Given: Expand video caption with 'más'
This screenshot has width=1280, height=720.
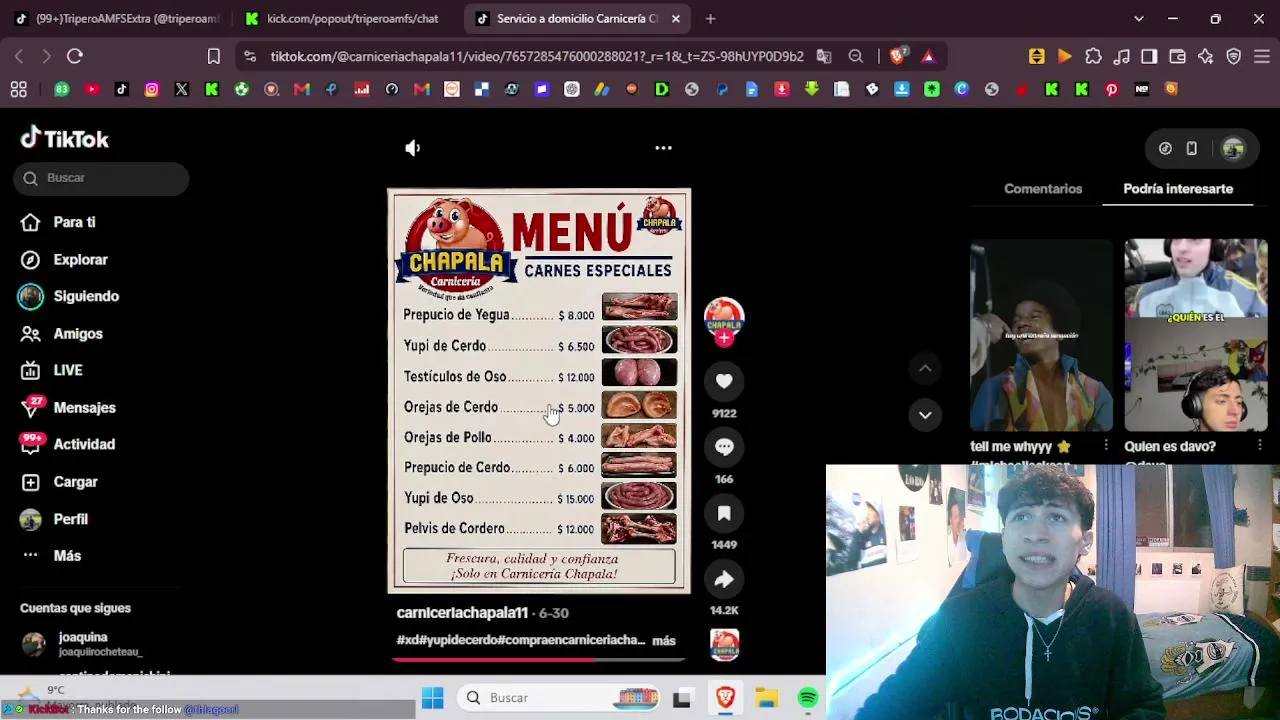Looking at the screenshot, I should [x=664, y=641].
